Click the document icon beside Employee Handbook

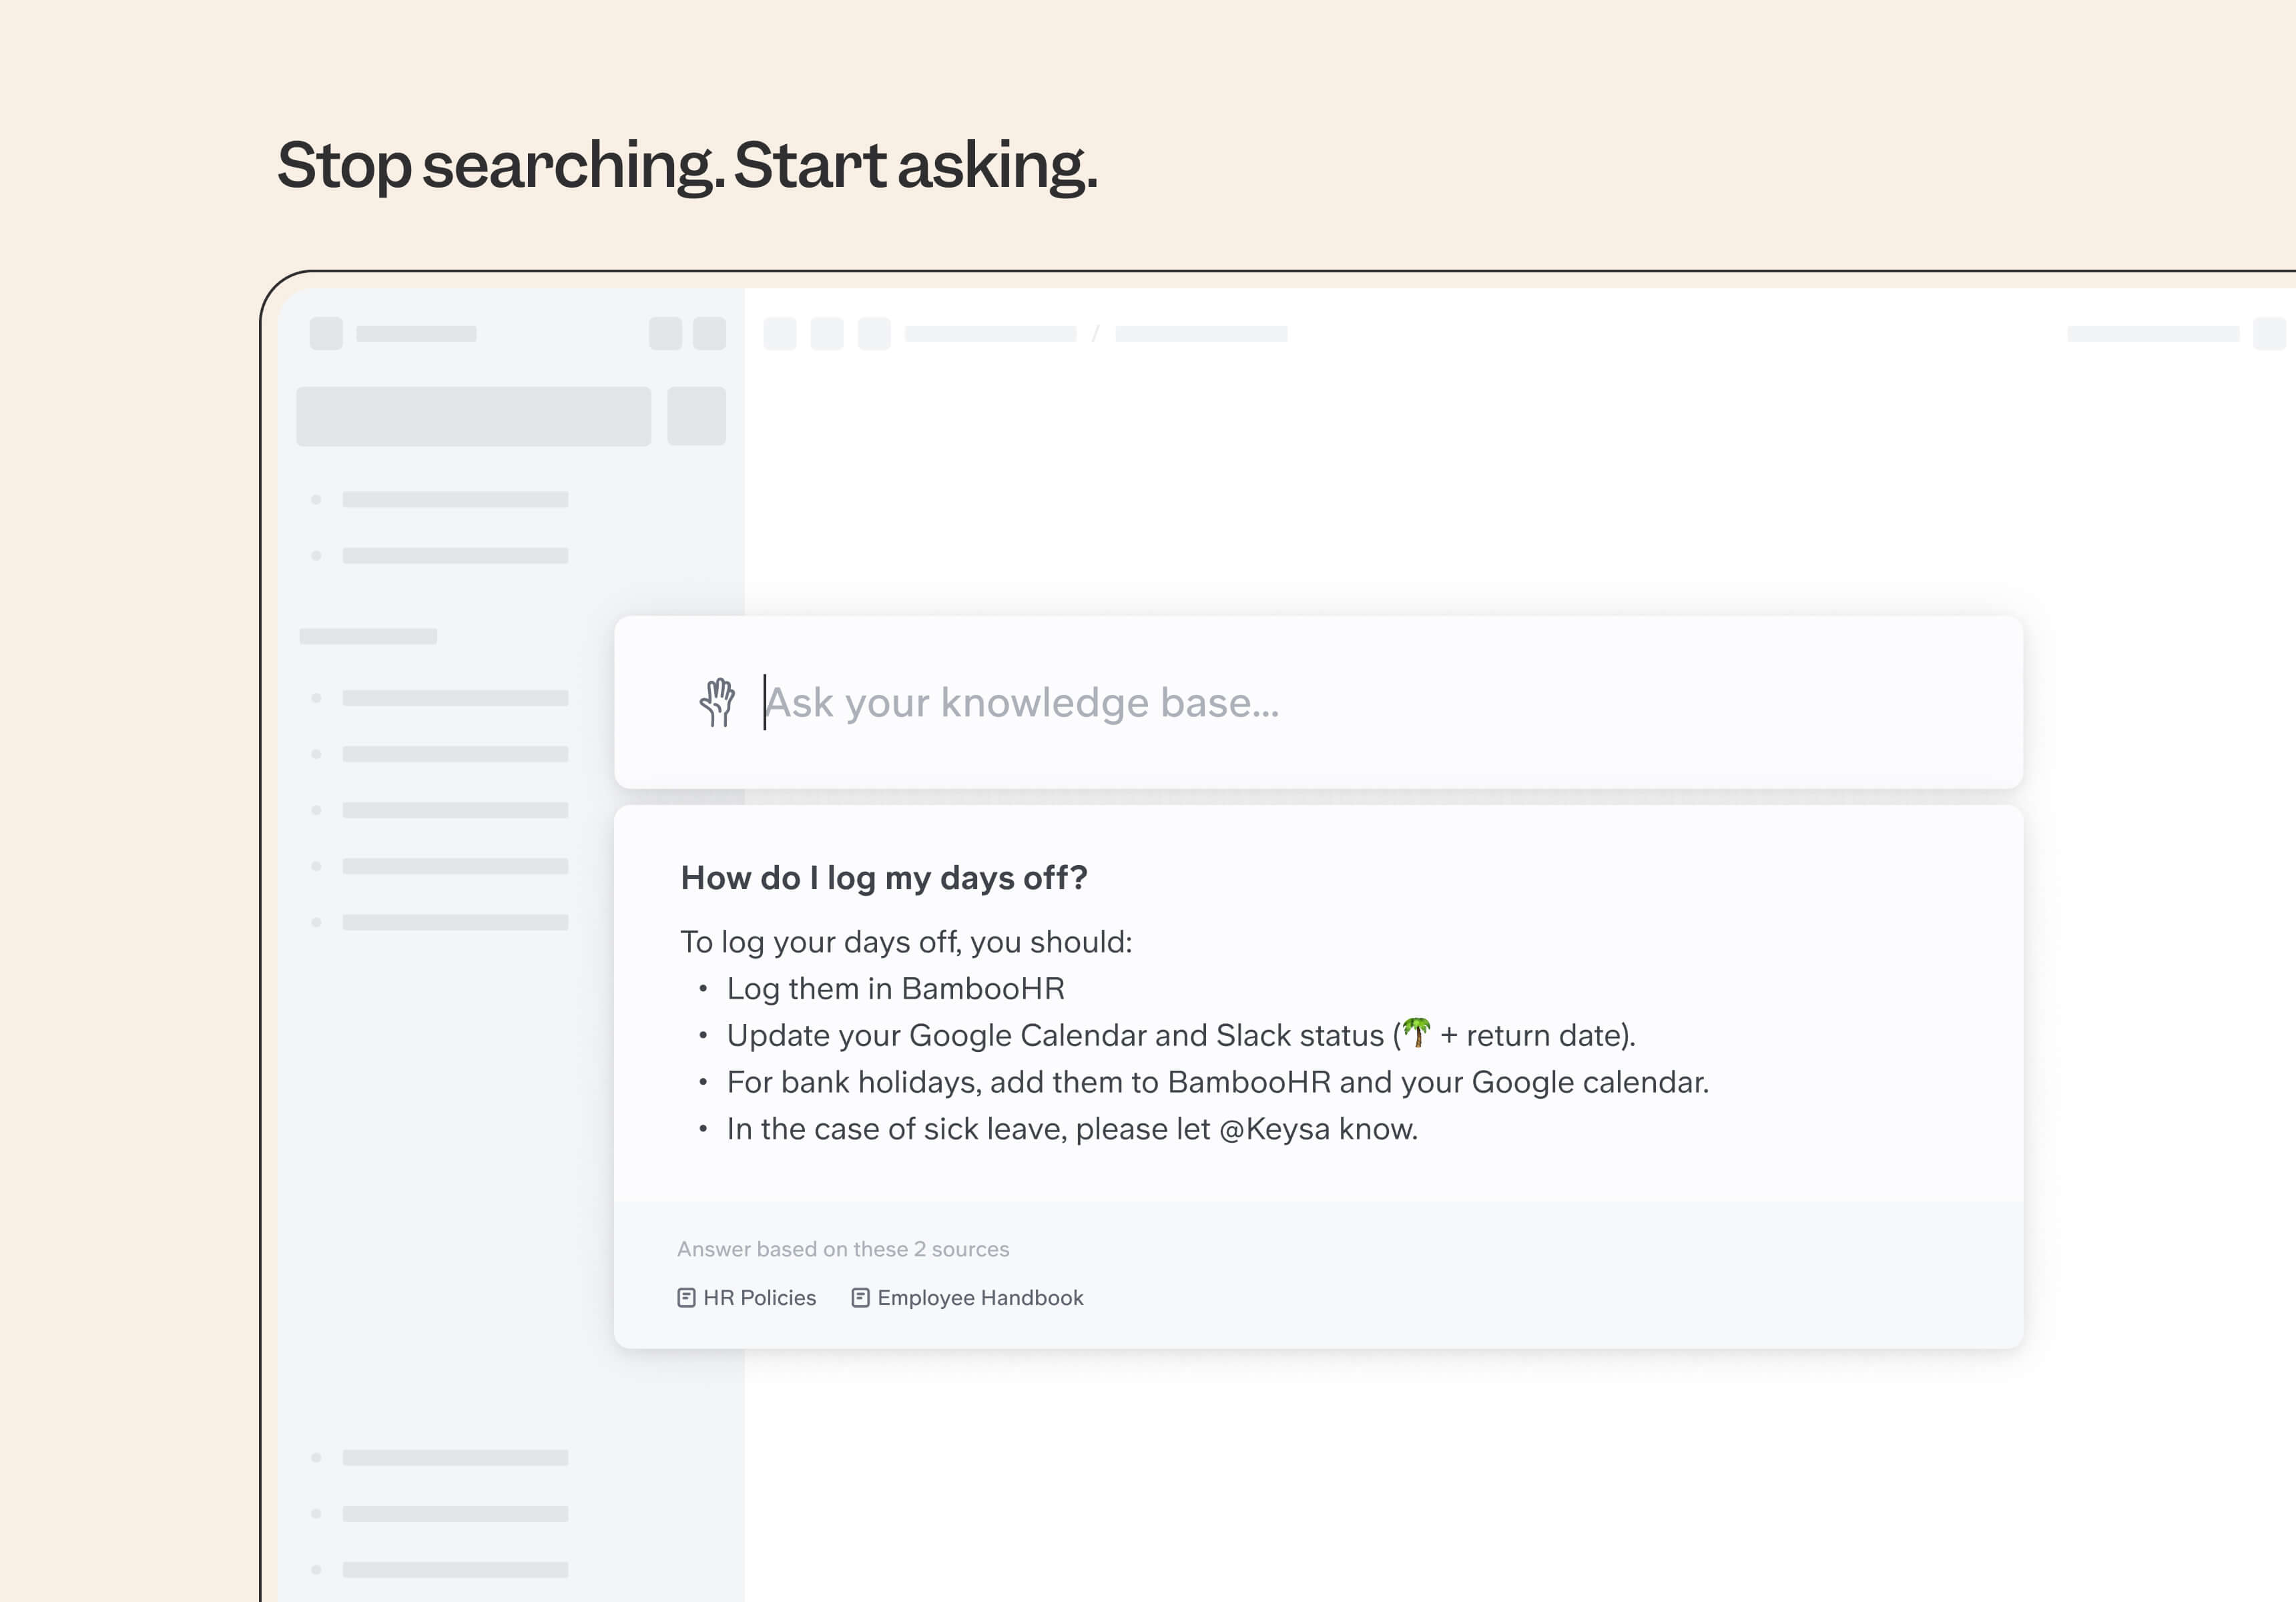[x=860, y=1297]
